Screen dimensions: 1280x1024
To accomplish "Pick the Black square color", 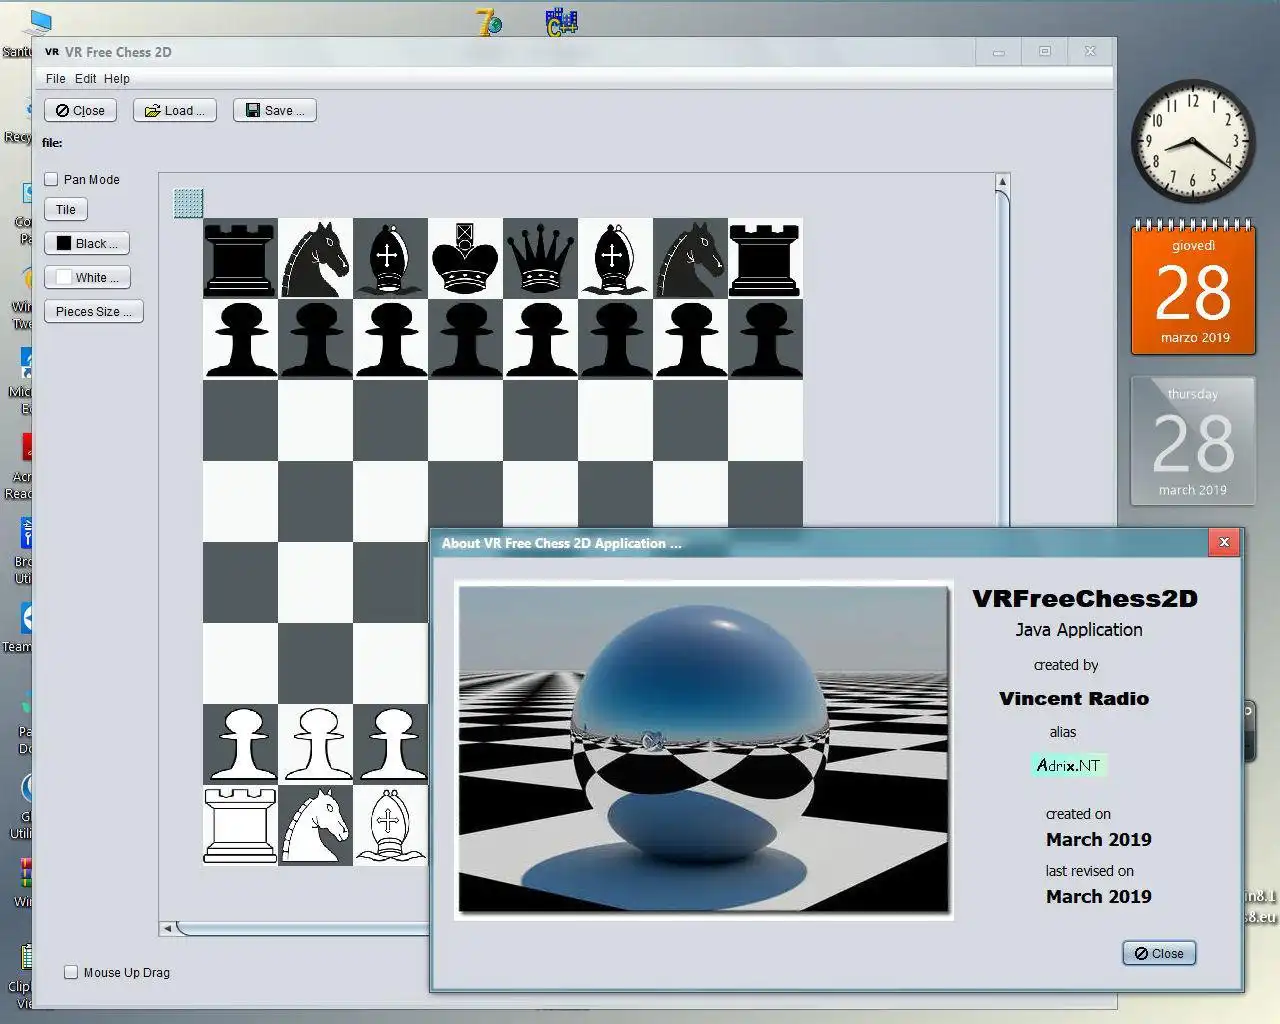I will click(x=87, y=244).
